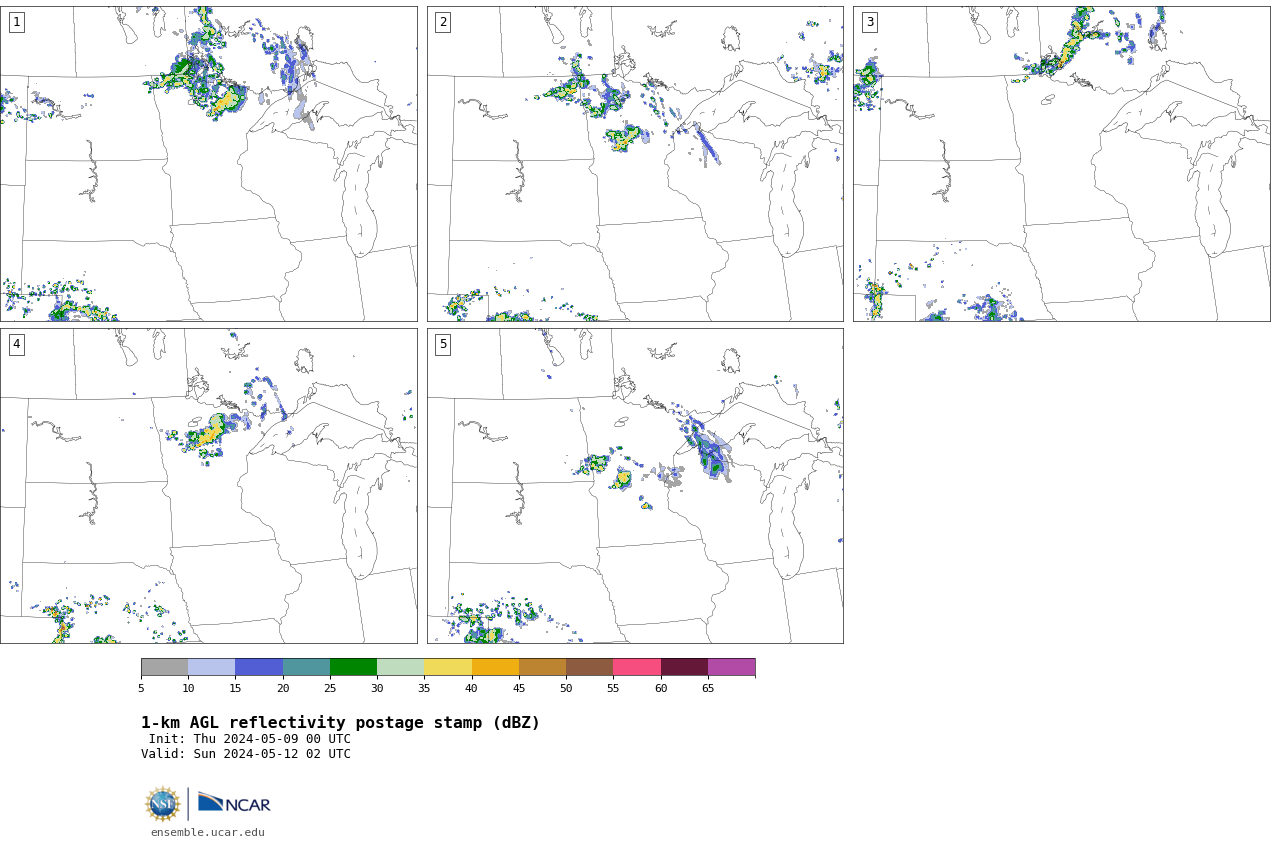The height and width of the screenshot is (844, 1280).
Task: Click the colorbar tick label 20
Action: coord(283,688)
